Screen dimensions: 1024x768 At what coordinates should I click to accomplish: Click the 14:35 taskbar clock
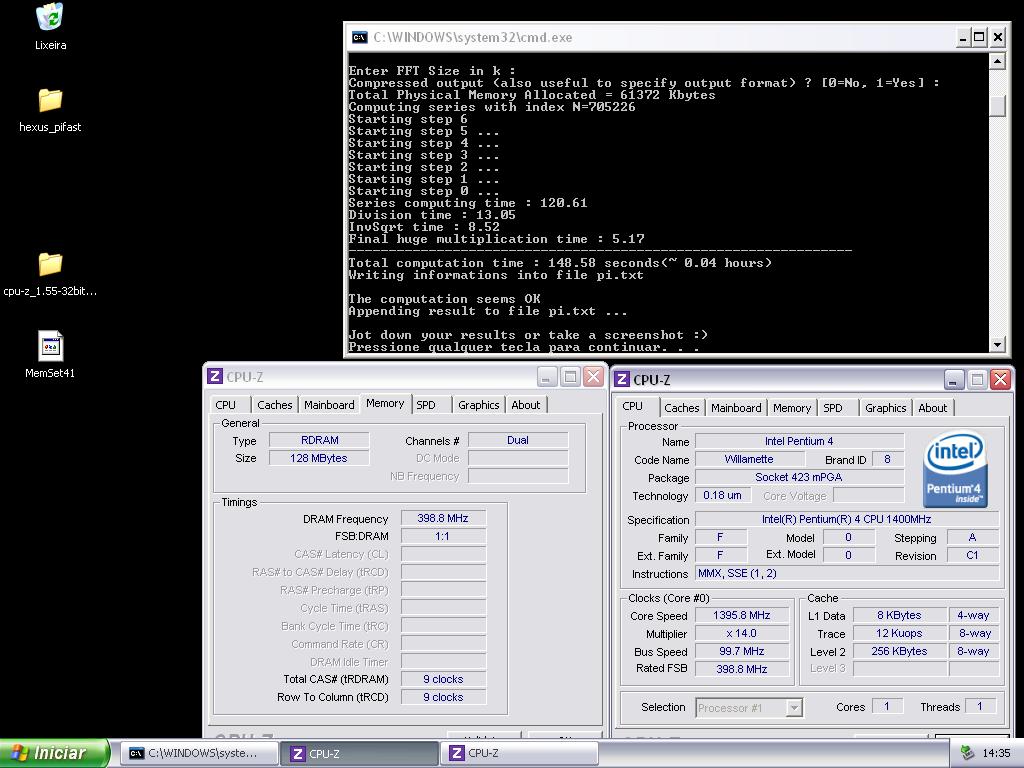[996, 754]
